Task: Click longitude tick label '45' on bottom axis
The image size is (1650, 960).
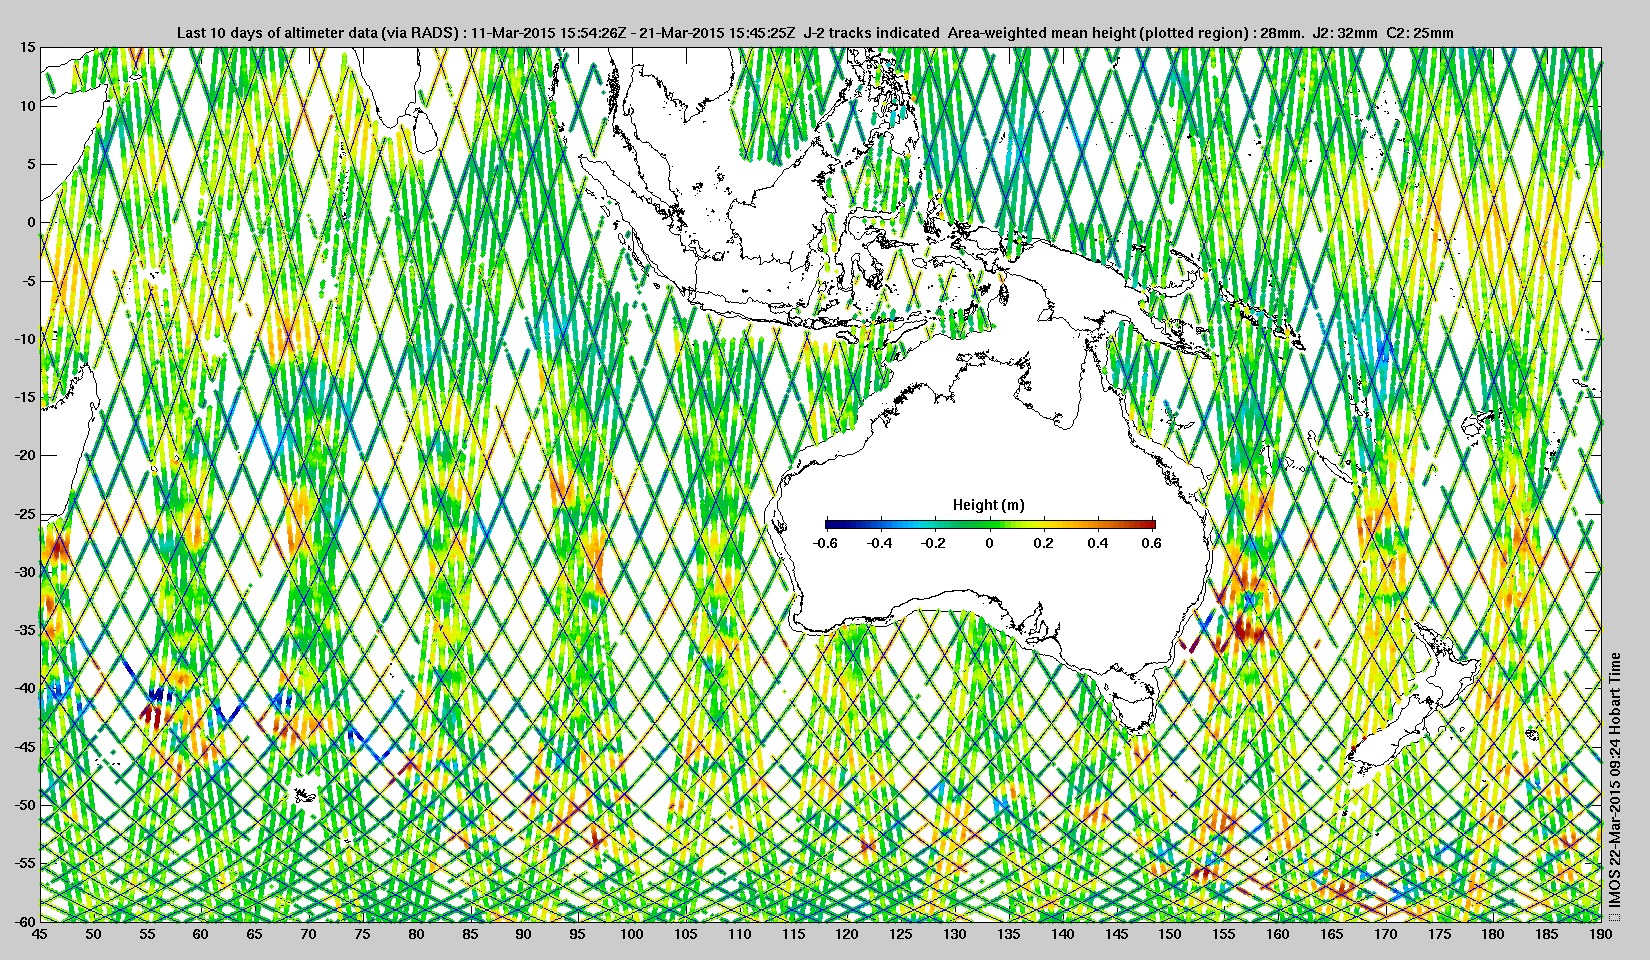Action: (x=39, y=934)
